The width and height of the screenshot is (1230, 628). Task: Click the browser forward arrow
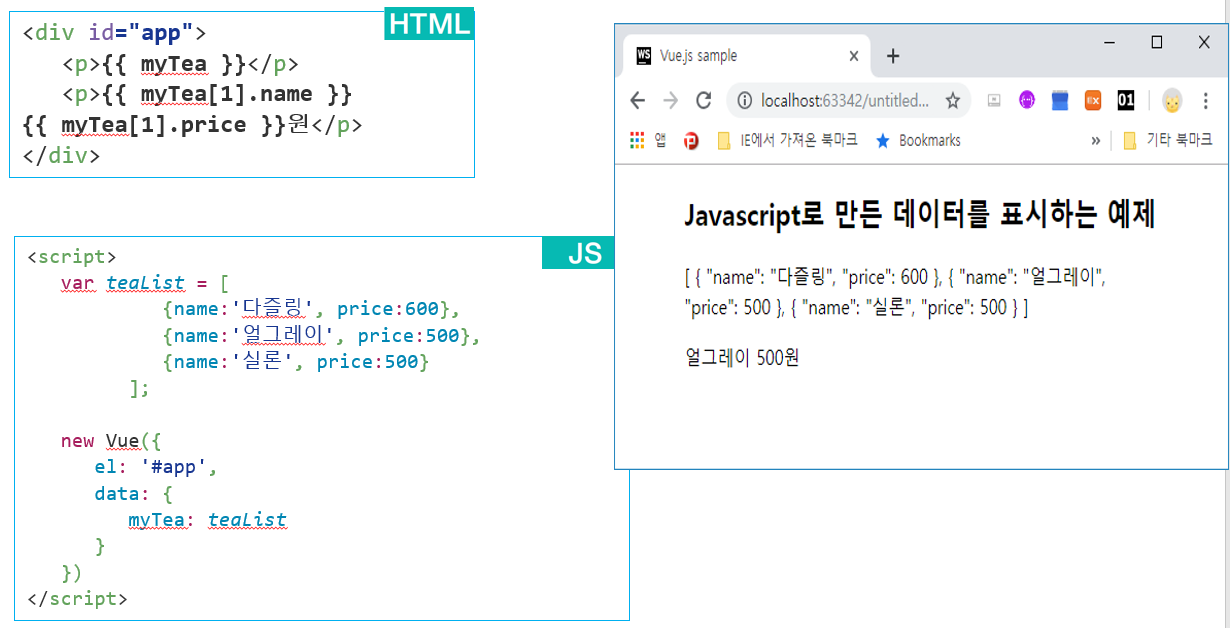(671, 100)
